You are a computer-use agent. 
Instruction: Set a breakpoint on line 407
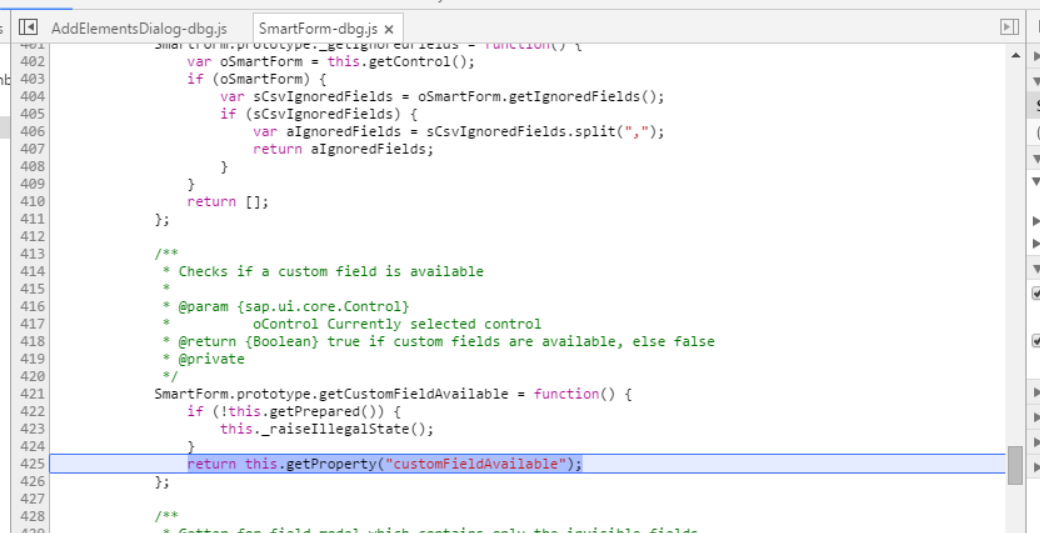coord(31,149)
